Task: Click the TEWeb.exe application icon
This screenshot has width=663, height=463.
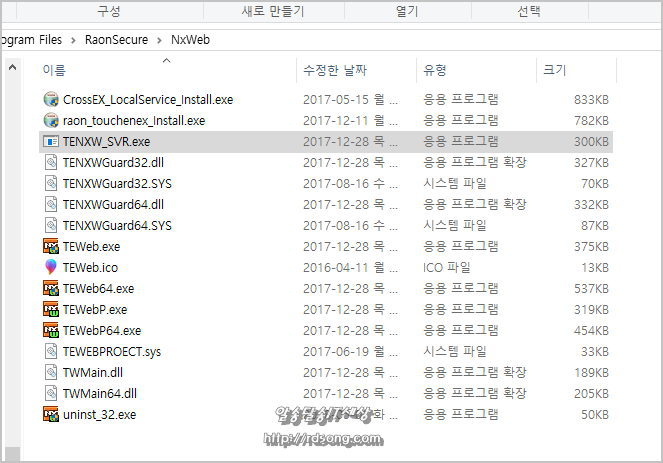Action: tap(52, 246)
